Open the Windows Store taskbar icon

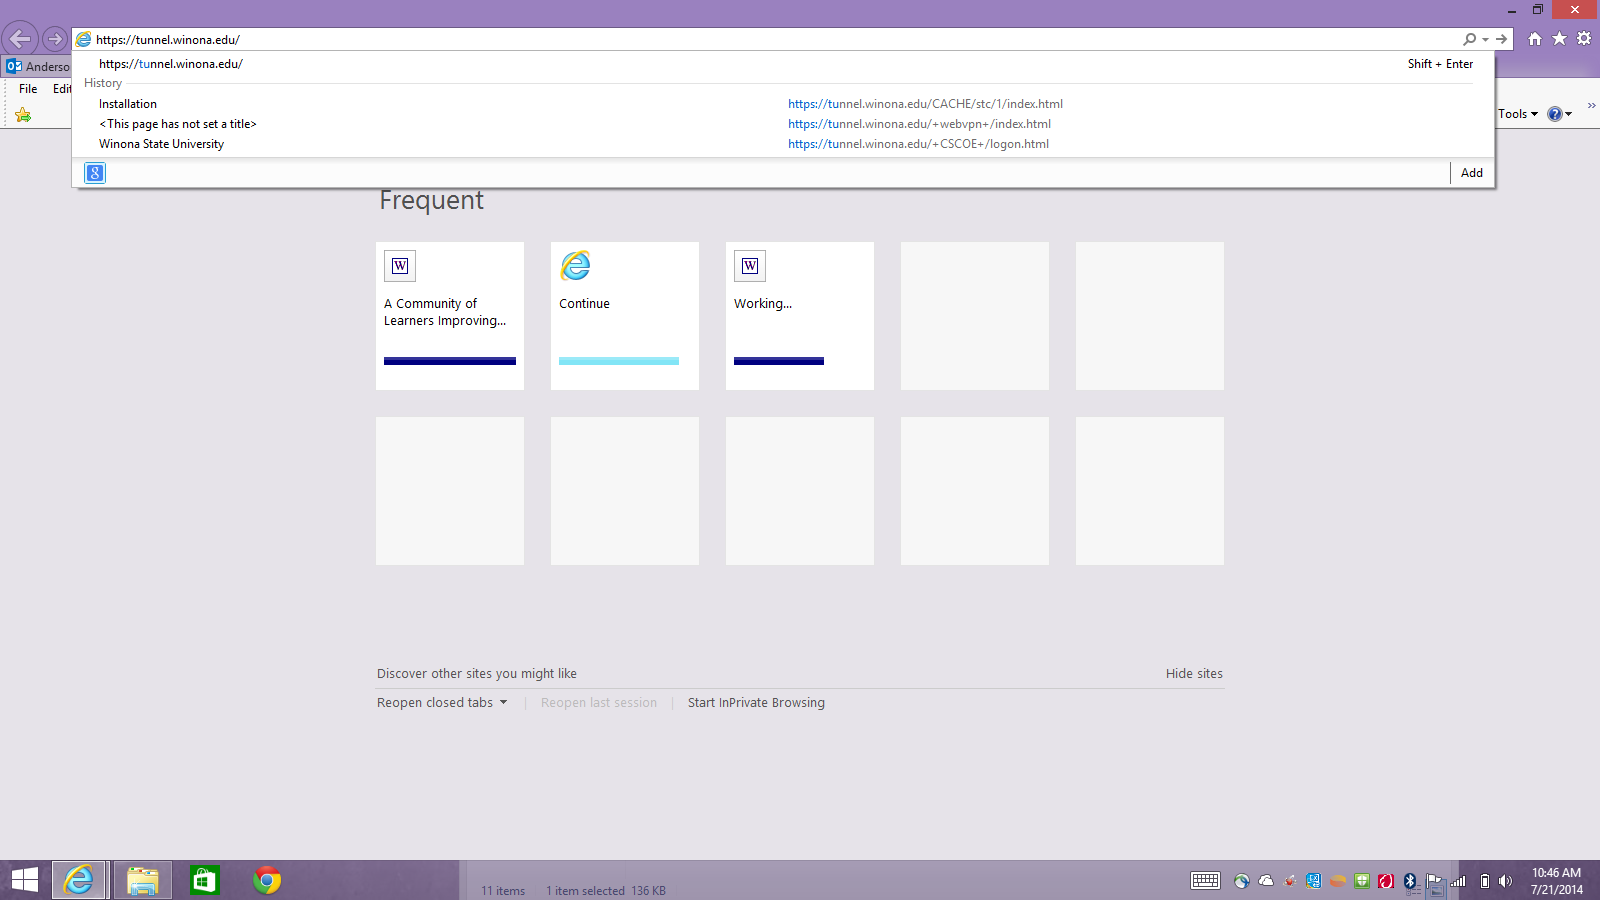coord(204,880)
